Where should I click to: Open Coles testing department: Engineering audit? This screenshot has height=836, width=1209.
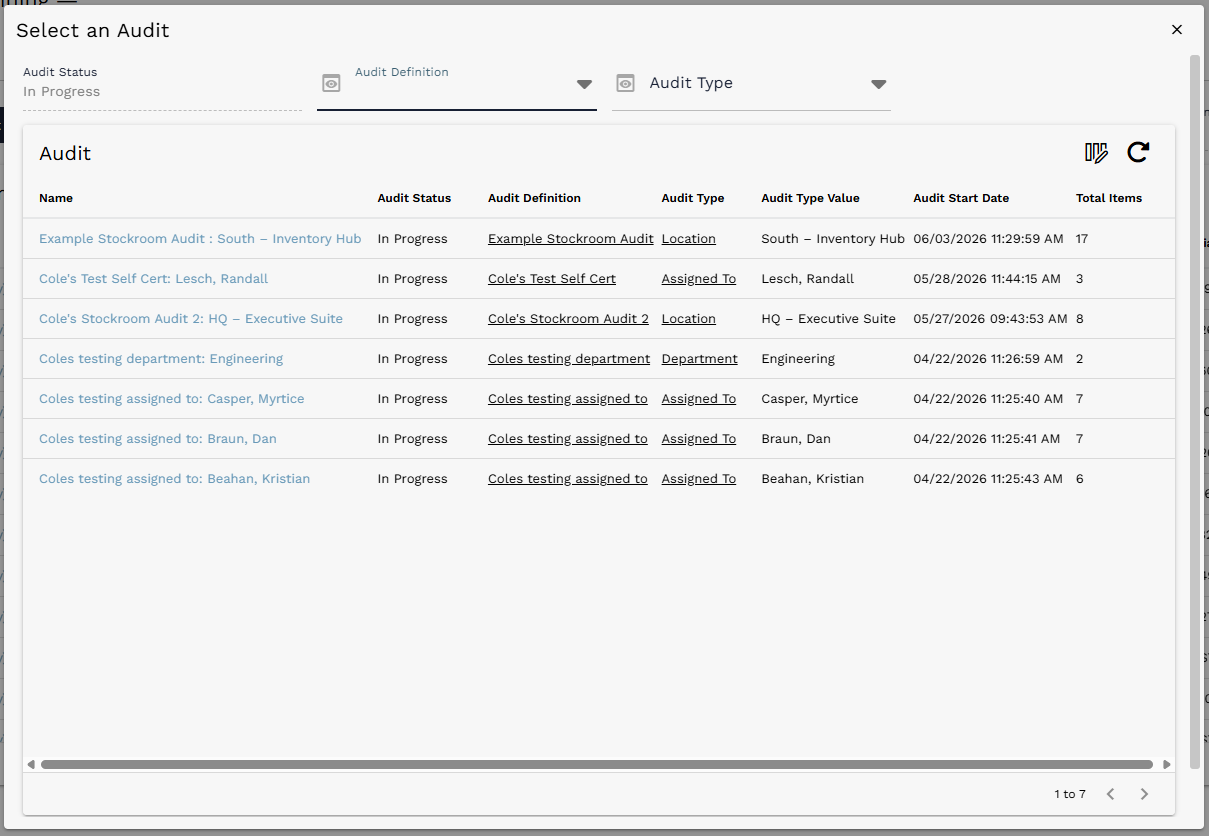click(x=161, y=359)
